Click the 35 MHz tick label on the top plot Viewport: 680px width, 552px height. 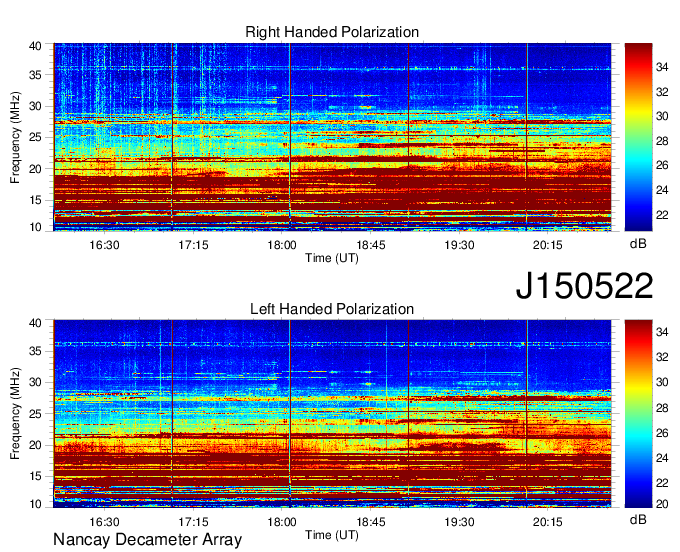[x=36, y=75]
